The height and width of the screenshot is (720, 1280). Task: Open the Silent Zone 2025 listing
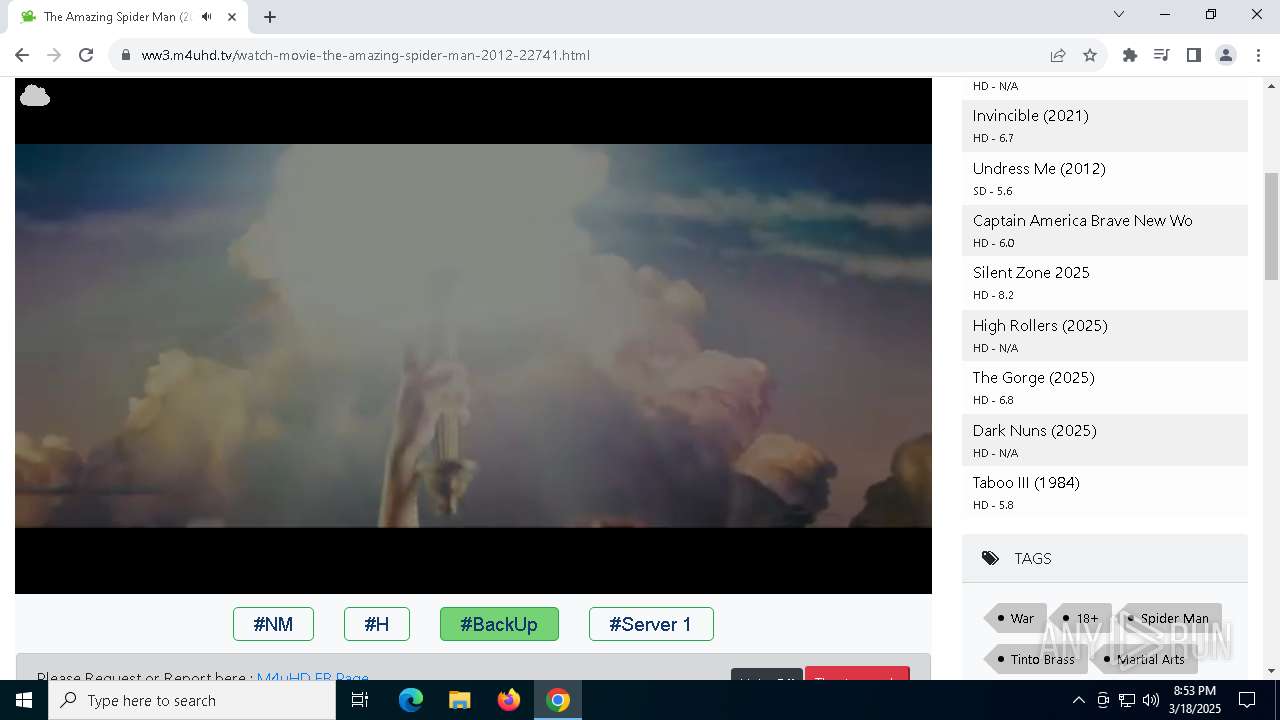(1031, 273)
